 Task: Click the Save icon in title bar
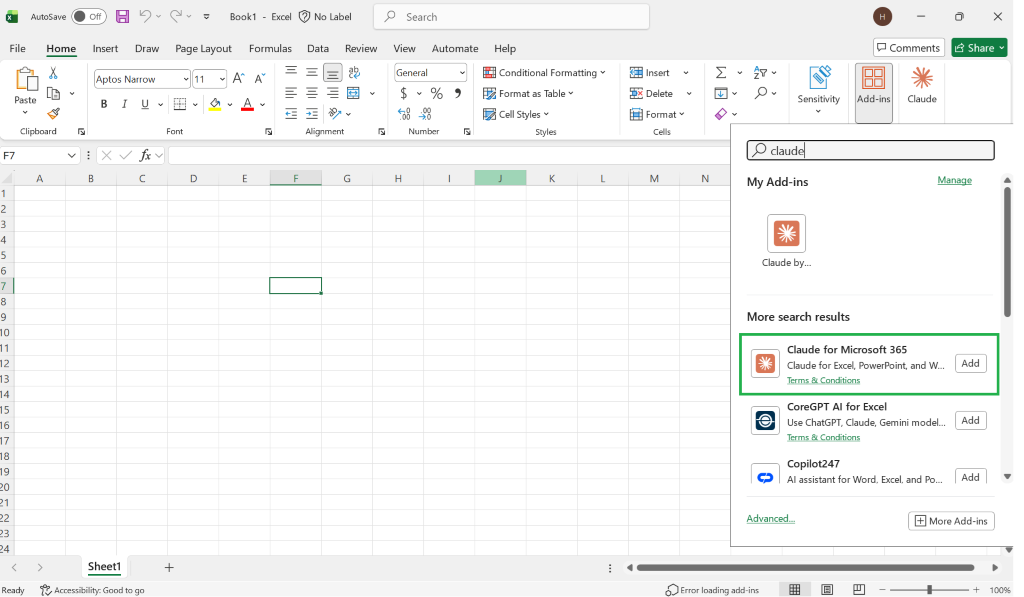(x=122, y=16)
